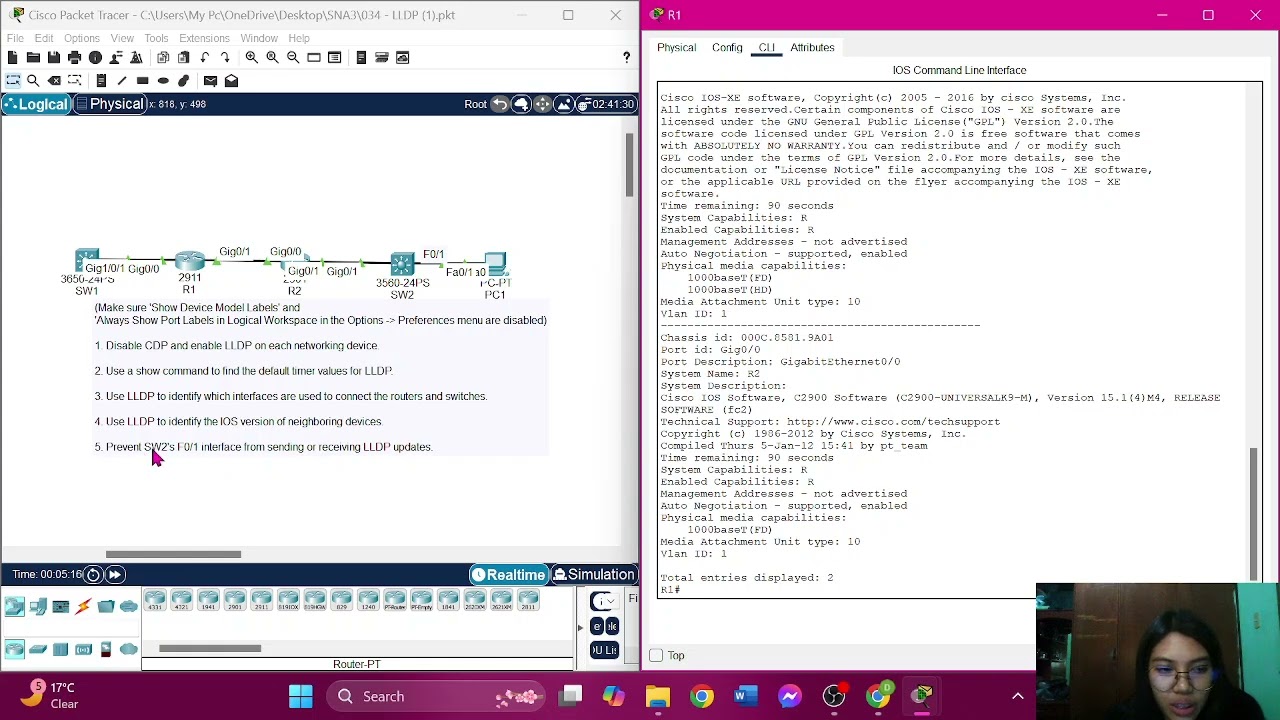Screen dimensions: 1280x720
Task: Click the Print icon in main toolbar
Action: pos(74,58)
